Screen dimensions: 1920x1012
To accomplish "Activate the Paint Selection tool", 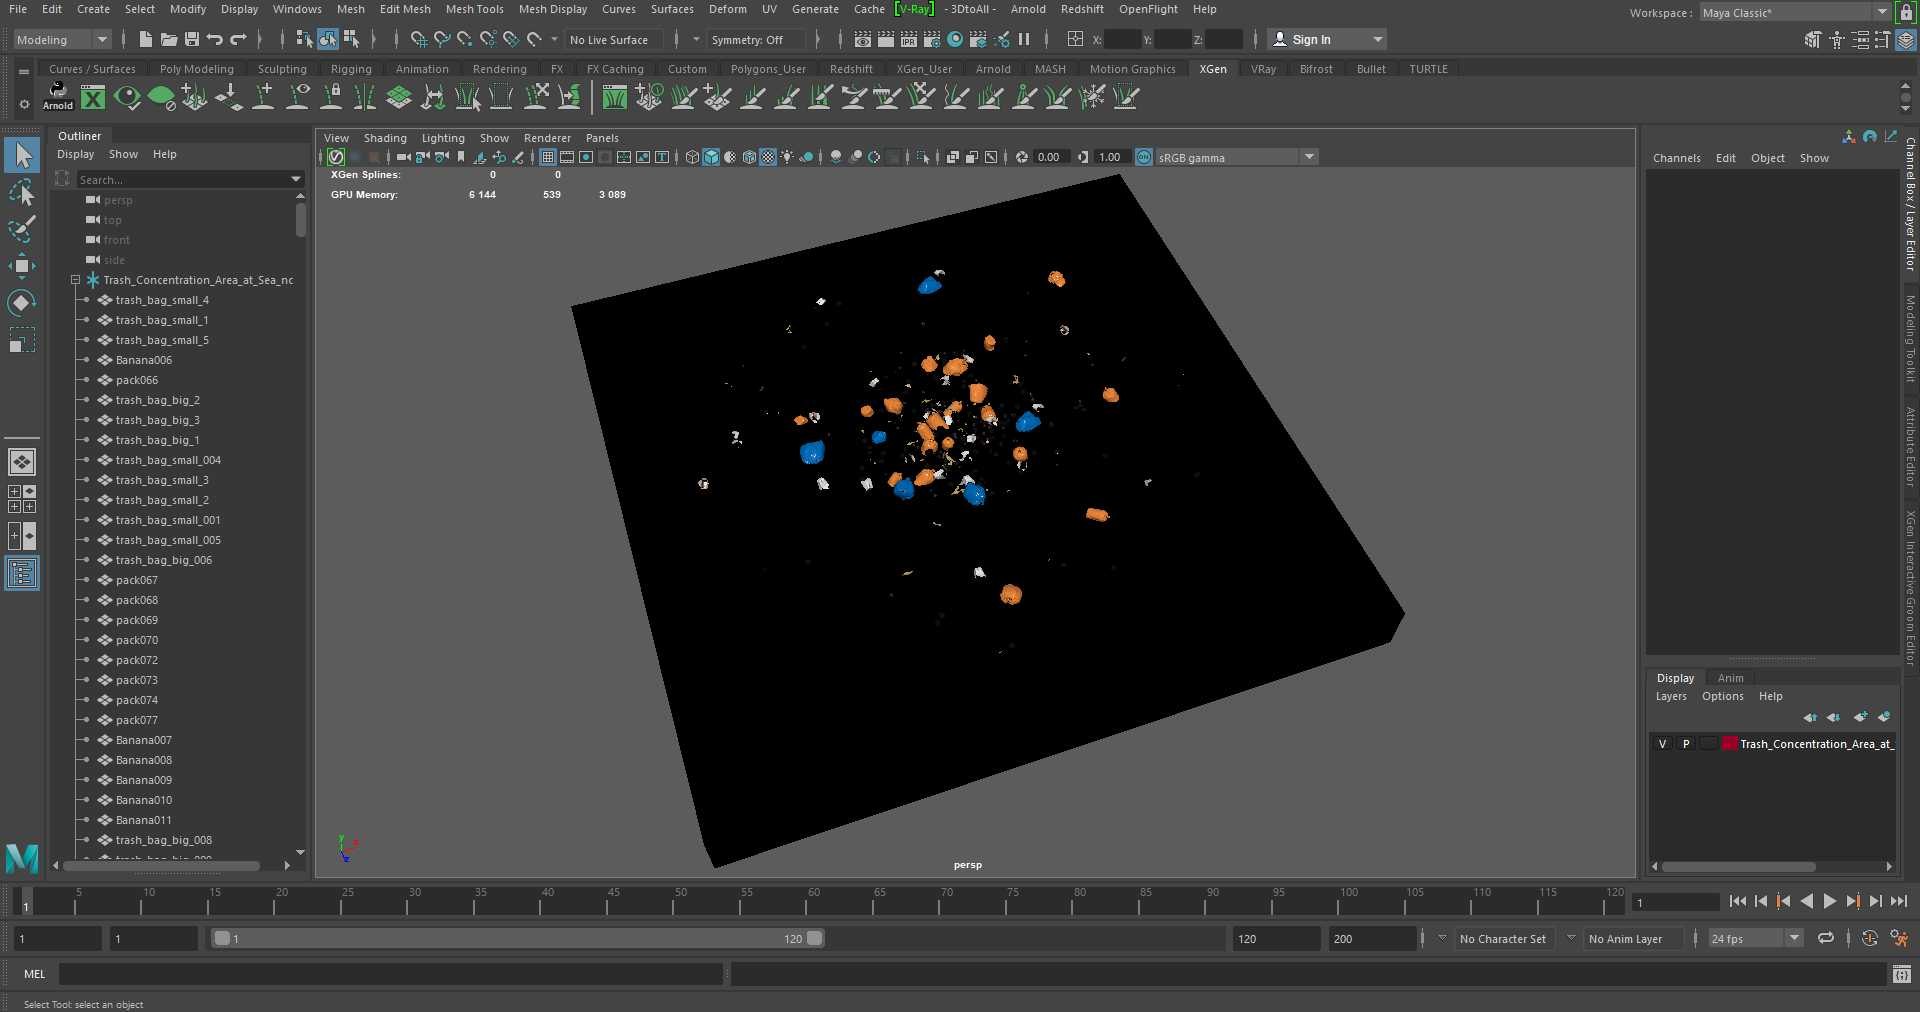I will click(22, 228).
